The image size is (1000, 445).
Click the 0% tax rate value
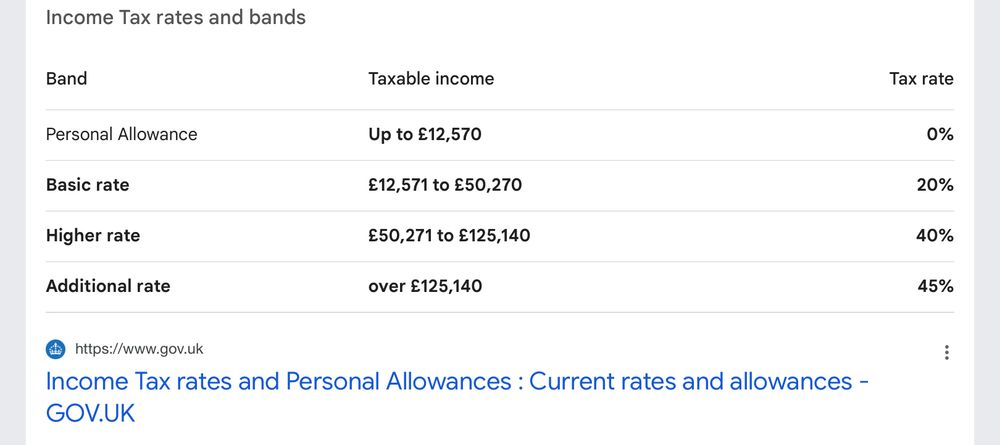[939, 134]
